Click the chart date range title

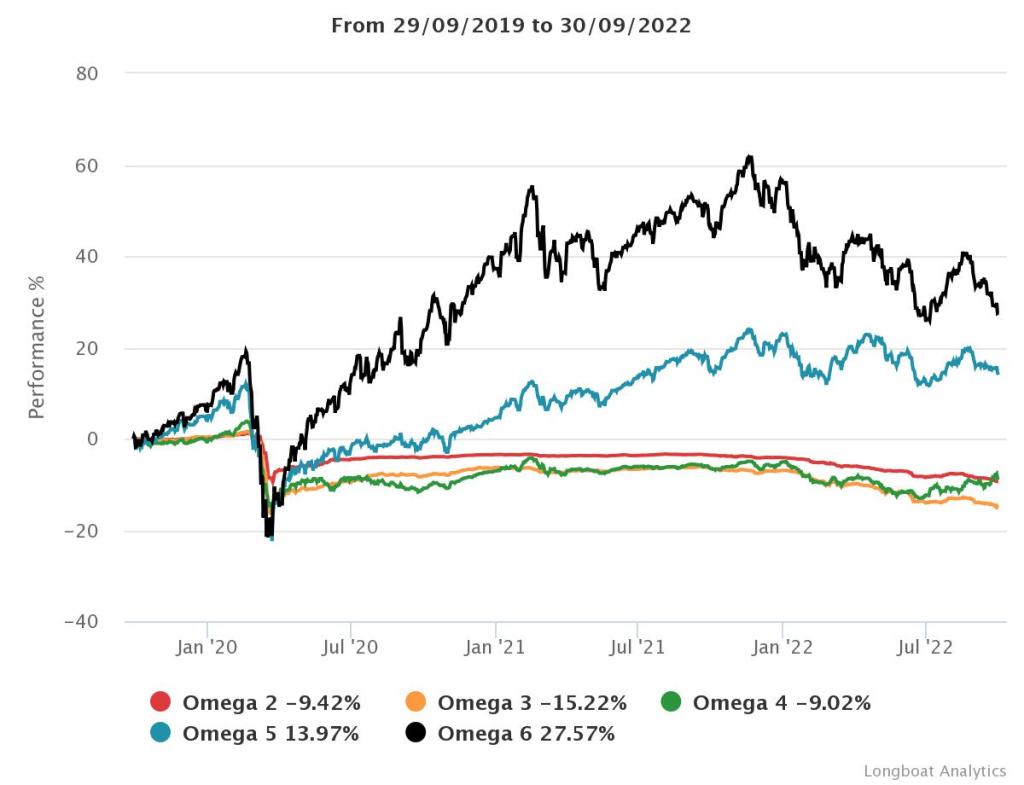511,26
